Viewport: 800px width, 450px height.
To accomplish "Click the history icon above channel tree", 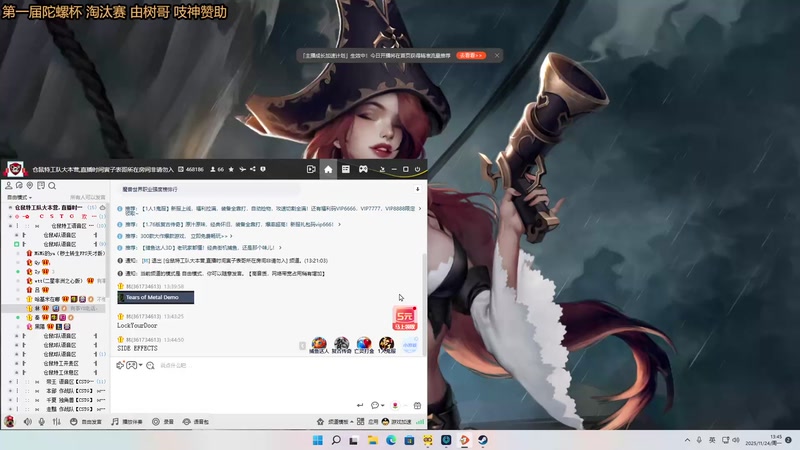I will click(19, 186).
